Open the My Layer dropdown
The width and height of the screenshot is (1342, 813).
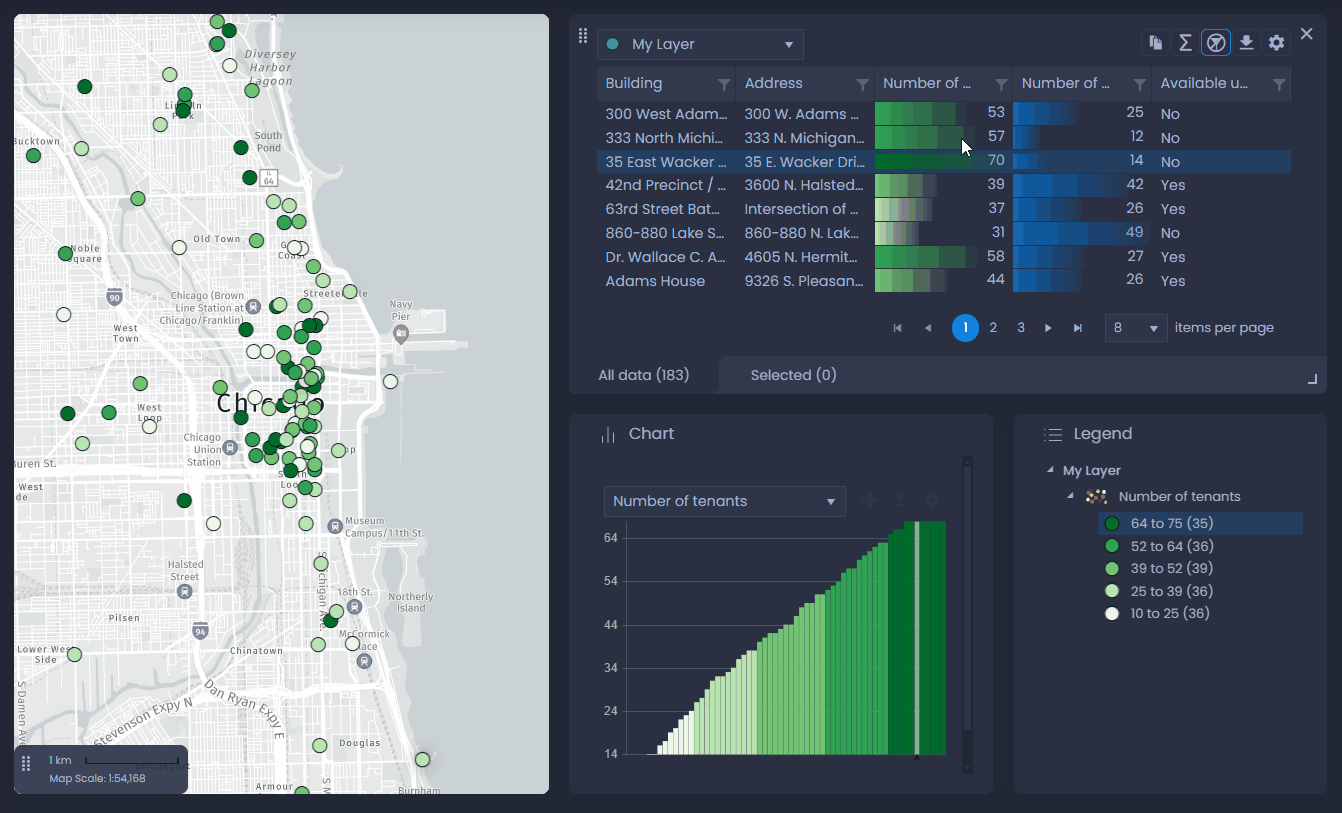click(x=700, y=44)
